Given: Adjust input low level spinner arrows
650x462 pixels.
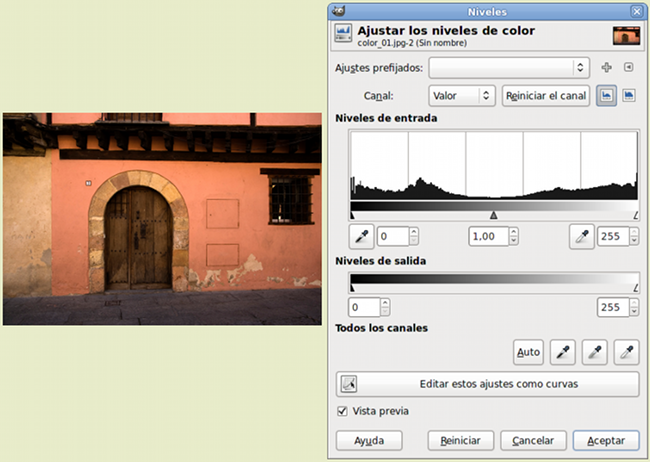Looking at the screenshot, I should tap(414, 236).
